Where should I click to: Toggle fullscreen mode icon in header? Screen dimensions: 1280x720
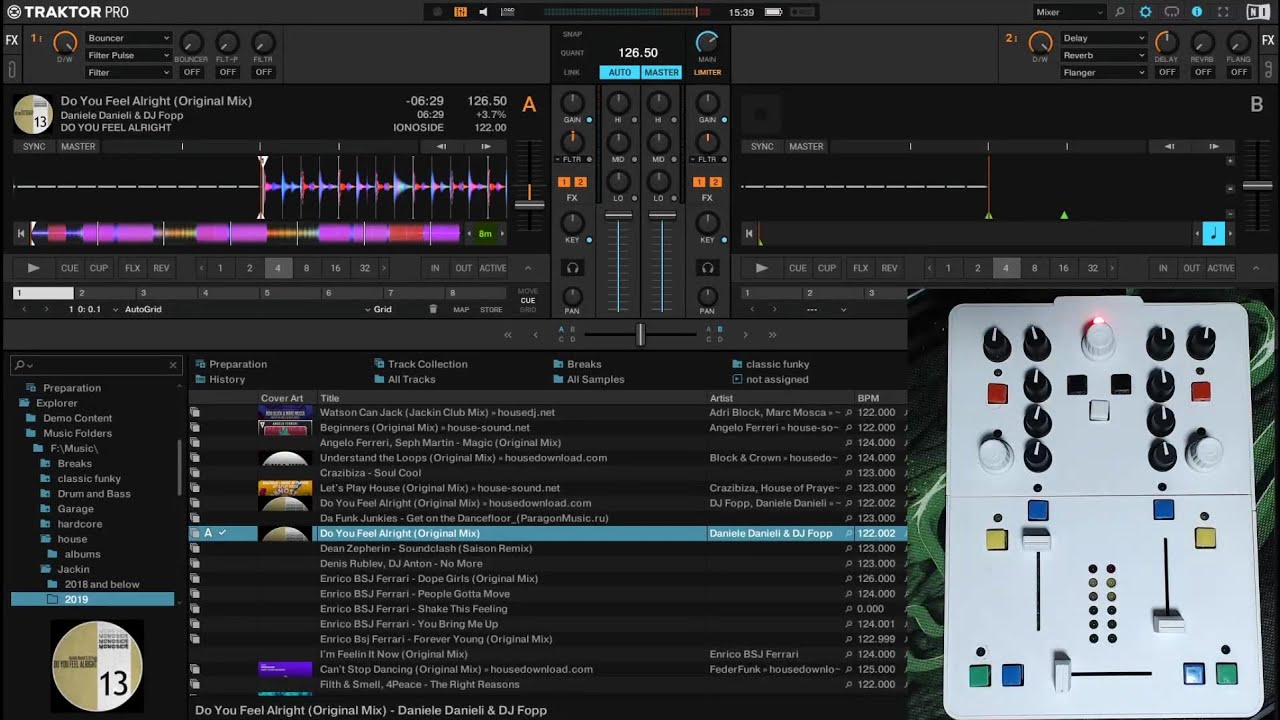click(1223, 12)
